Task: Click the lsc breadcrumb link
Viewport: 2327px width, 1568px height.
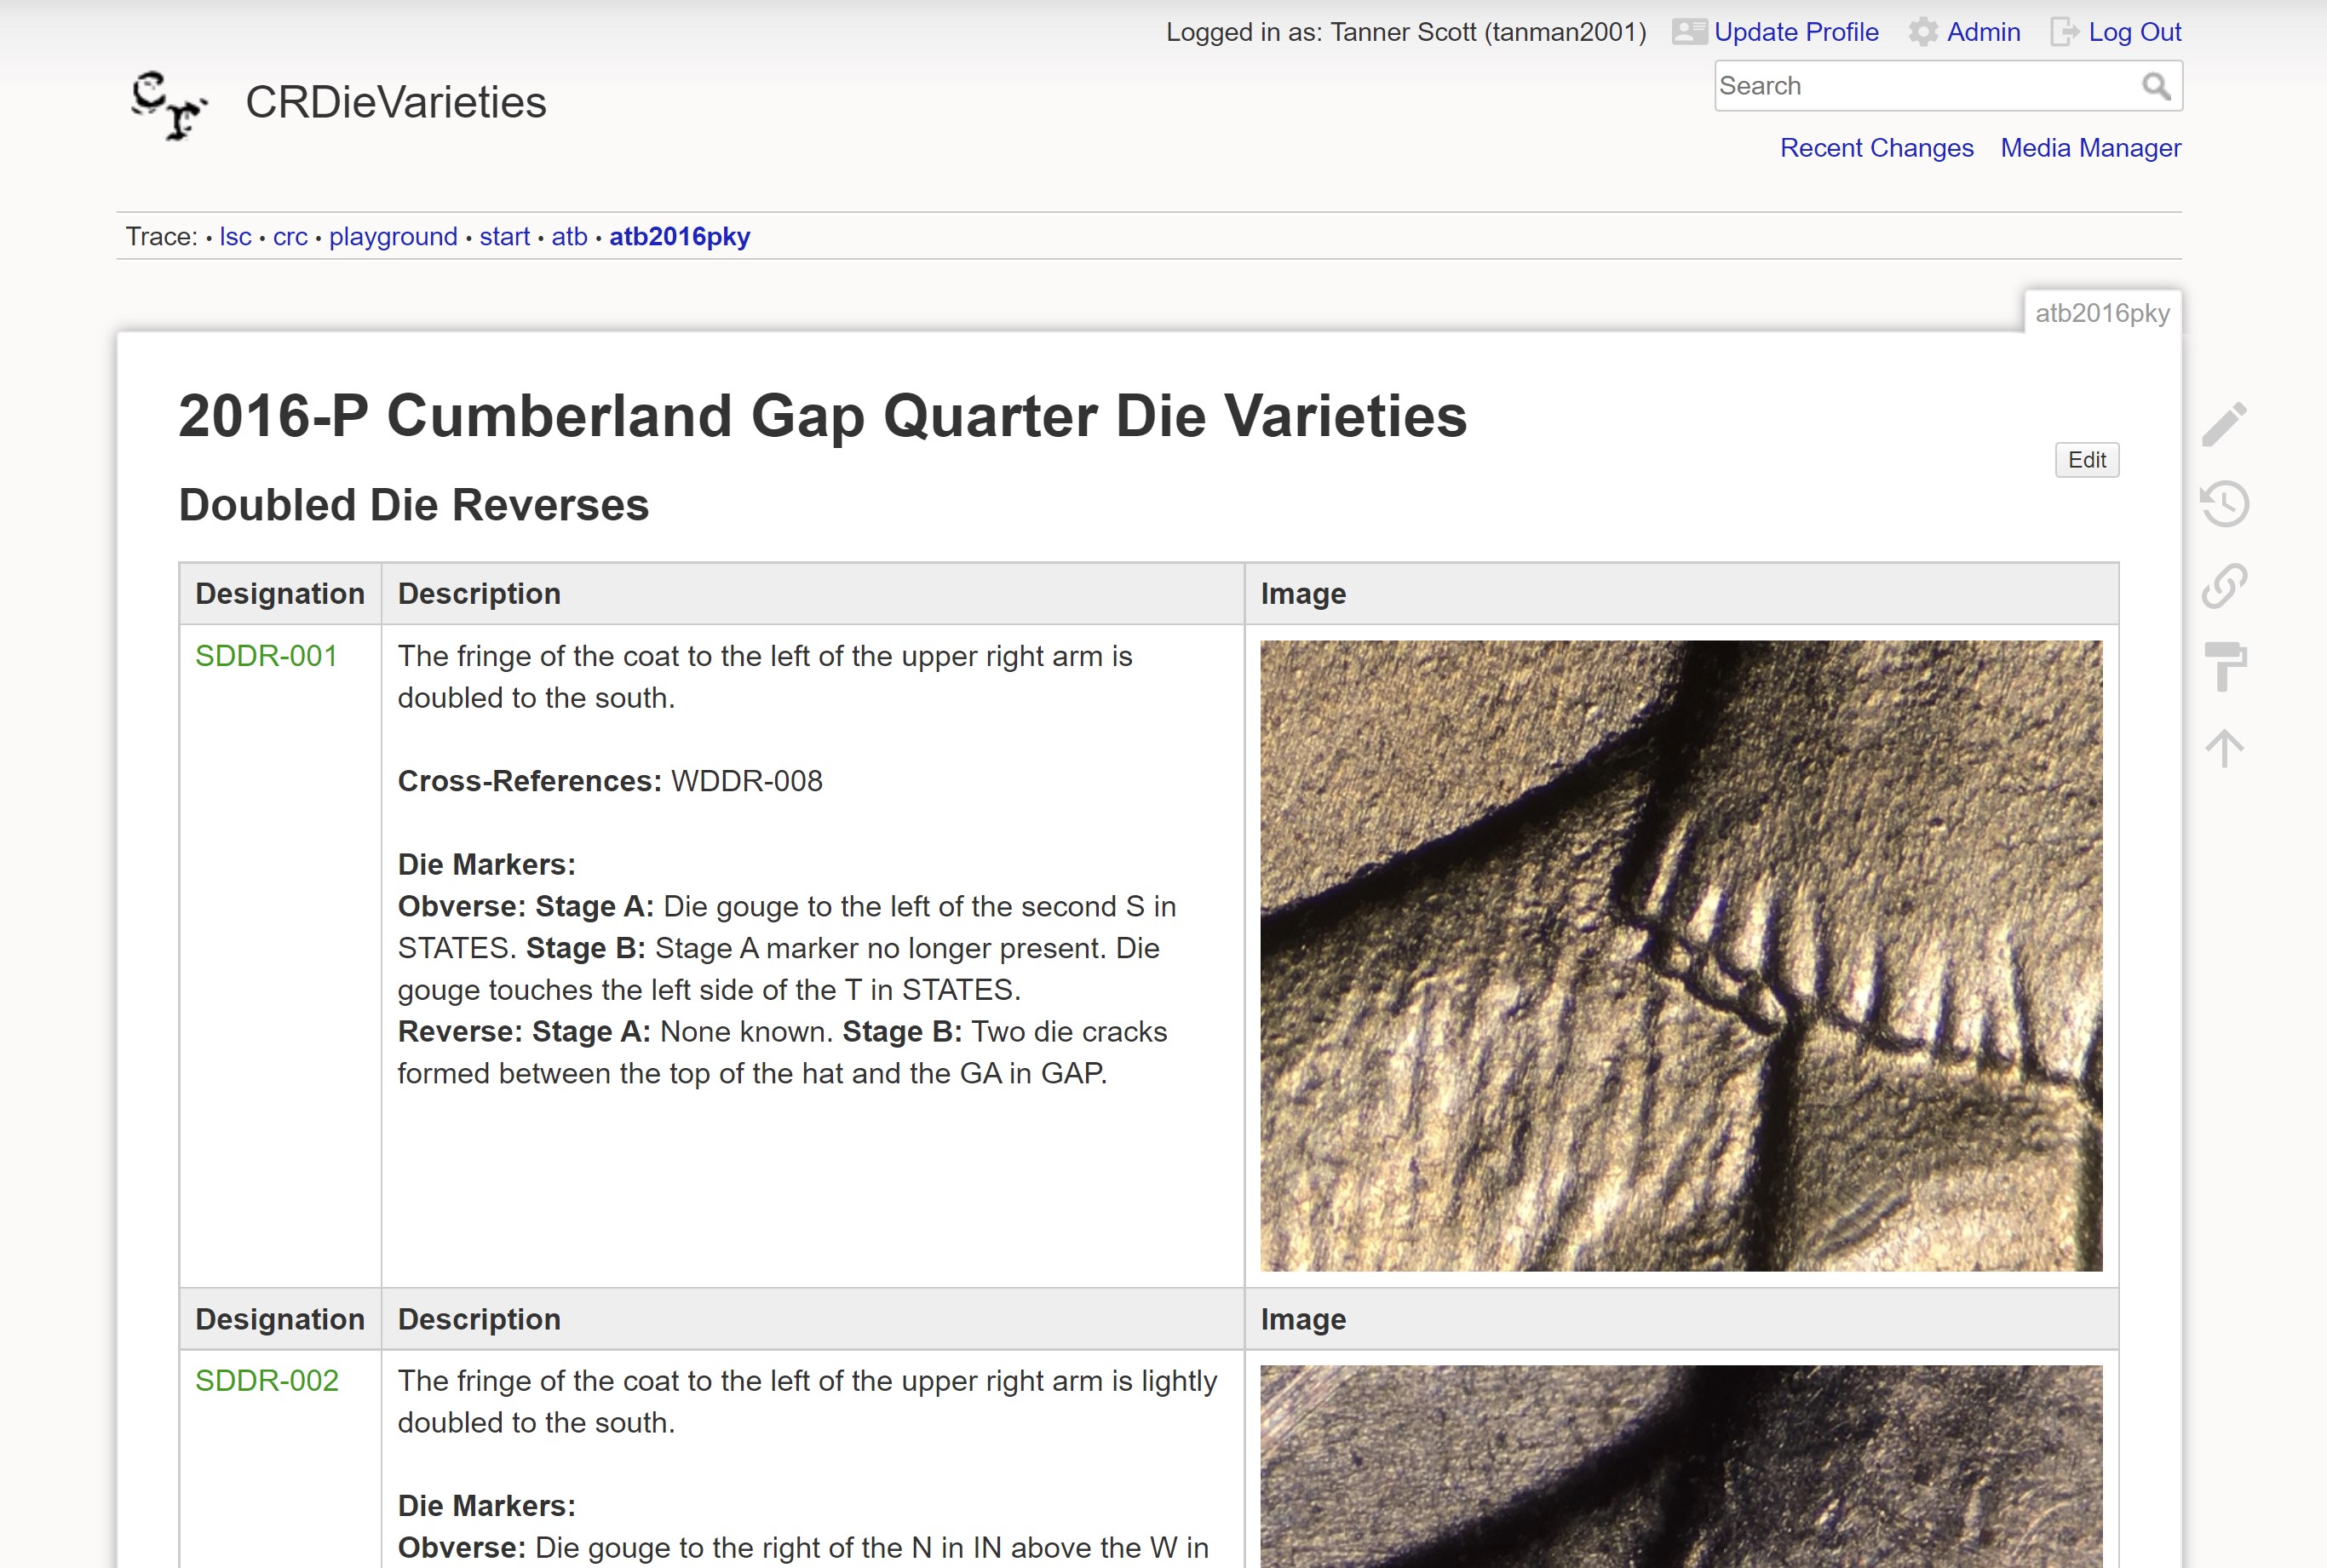Action: (235, 237)
